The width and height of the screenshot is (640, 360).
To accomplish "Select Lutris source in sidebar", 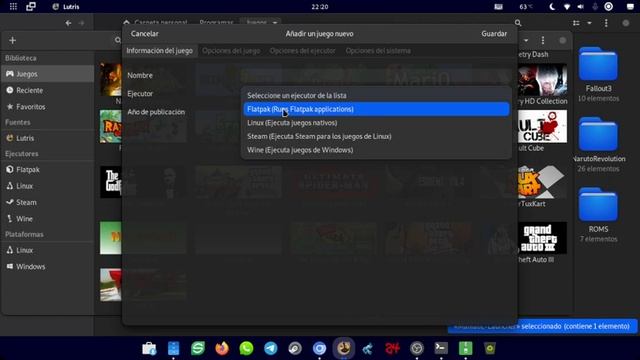I will (x=48, y=138).
